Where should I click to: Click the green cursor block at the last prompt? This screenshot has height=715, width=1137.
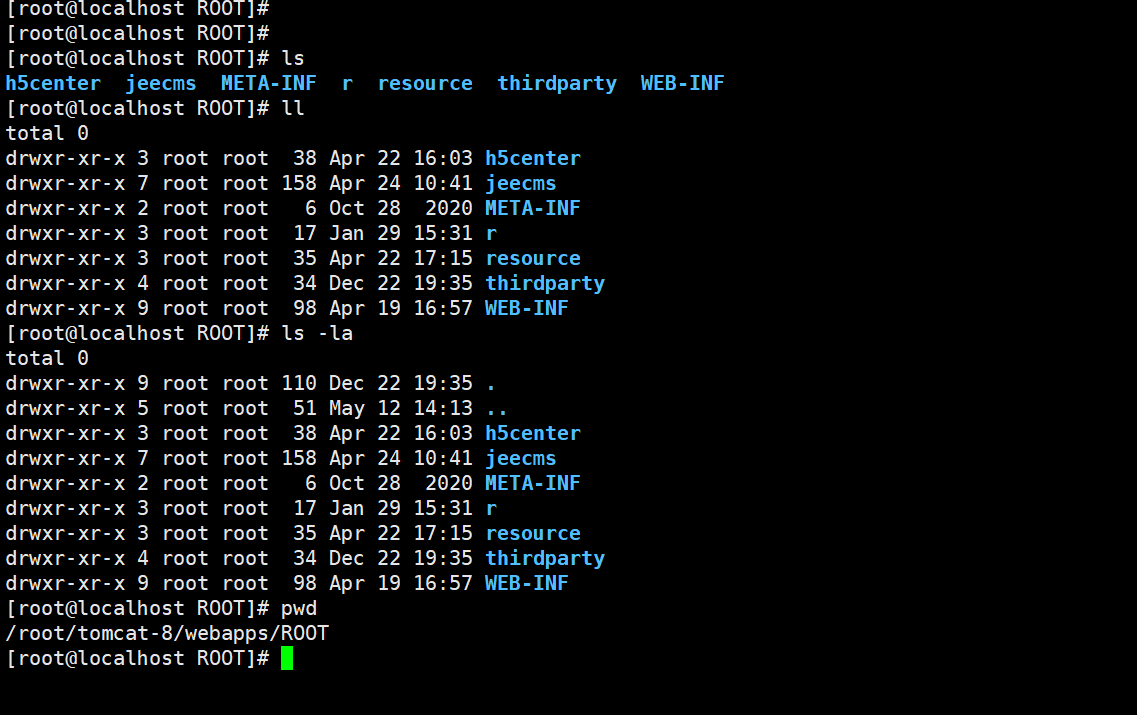coord(287,658)
